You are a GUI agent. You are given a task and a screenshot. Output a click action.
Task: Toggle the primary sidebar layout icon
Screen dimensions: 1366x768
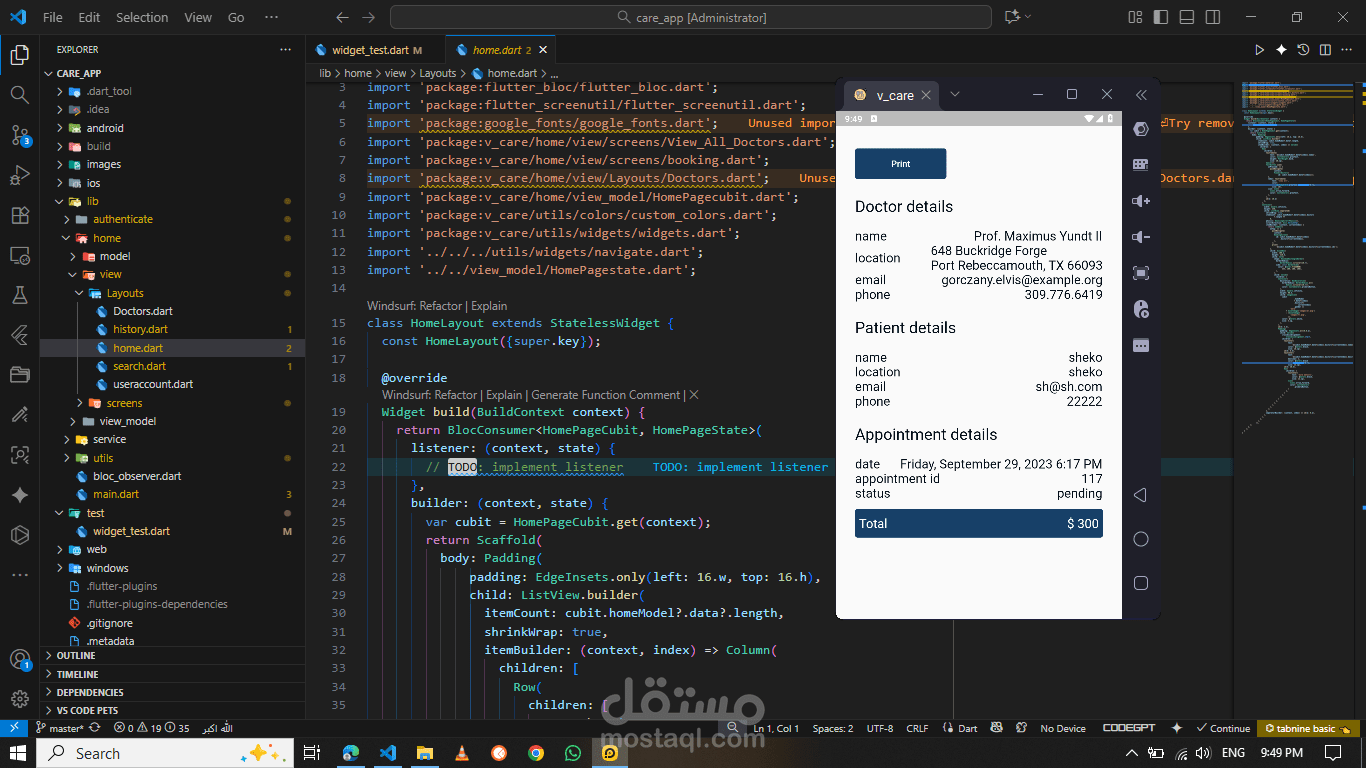1160,17
